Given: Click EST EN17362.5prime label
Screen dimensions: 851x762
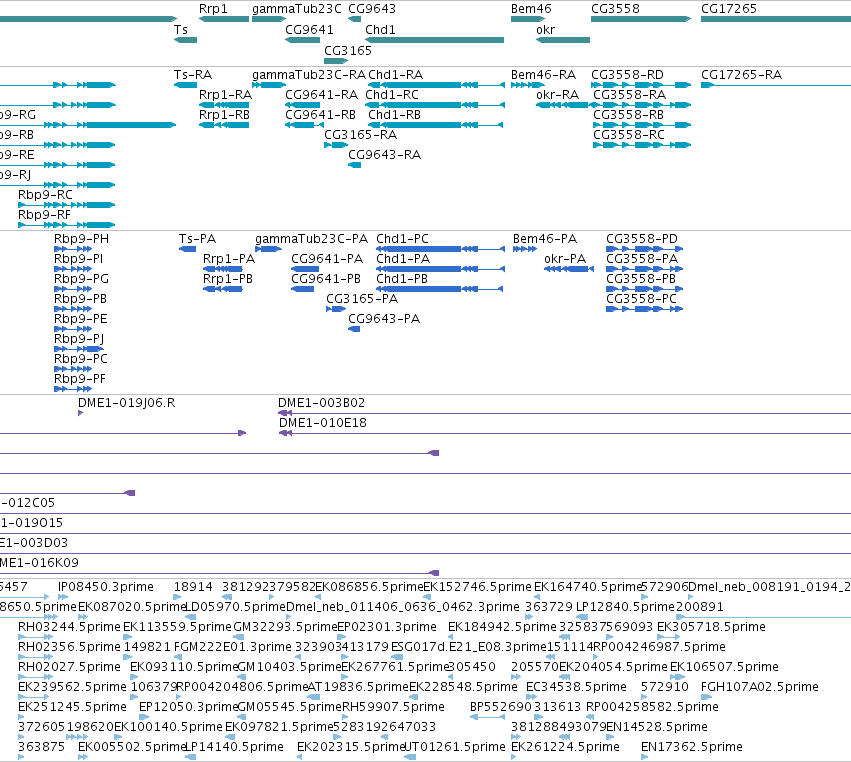Looking at the screenshot, I should pyautogui.click(x=691, y=747).
